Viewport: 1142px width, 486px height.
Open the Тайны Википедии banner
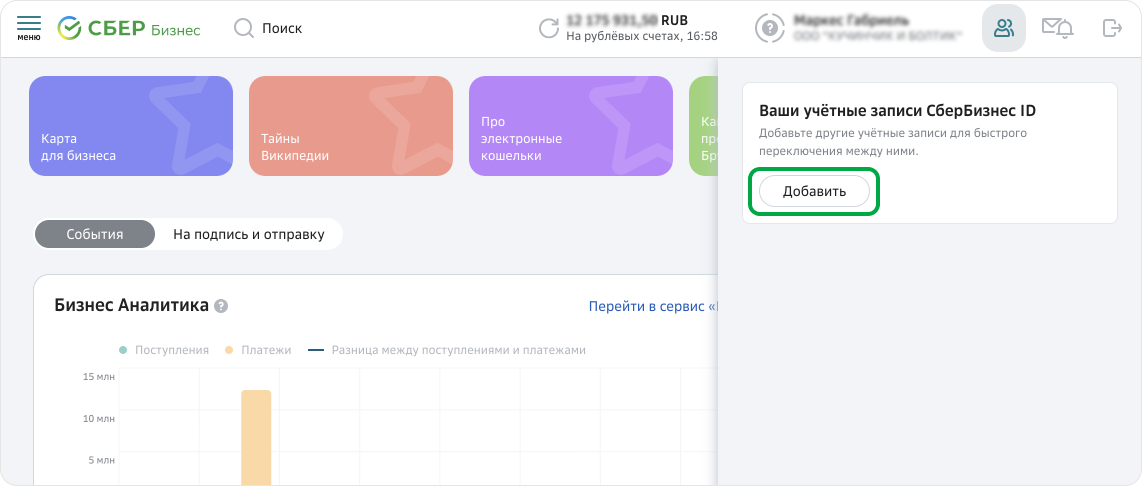(351, 126)
